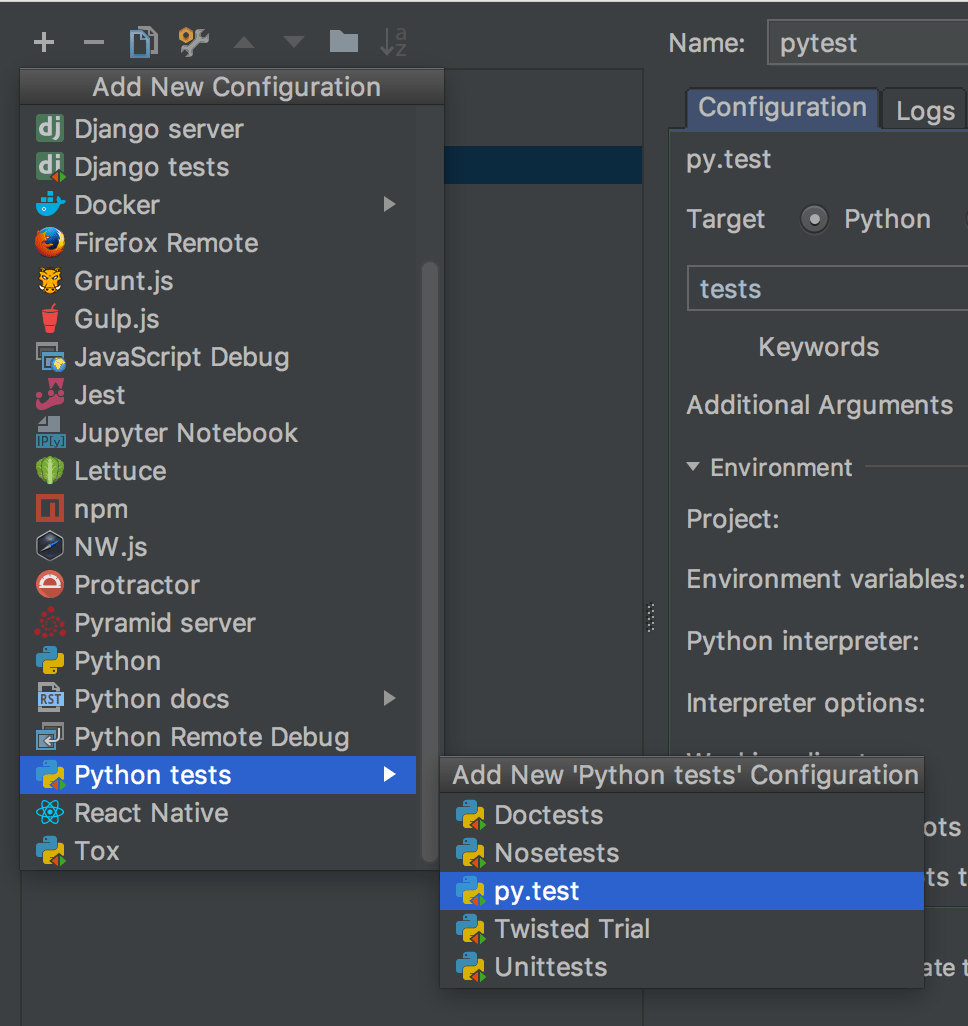Collapse the Environment section
968x1026 pixels.
coord(691,467)
